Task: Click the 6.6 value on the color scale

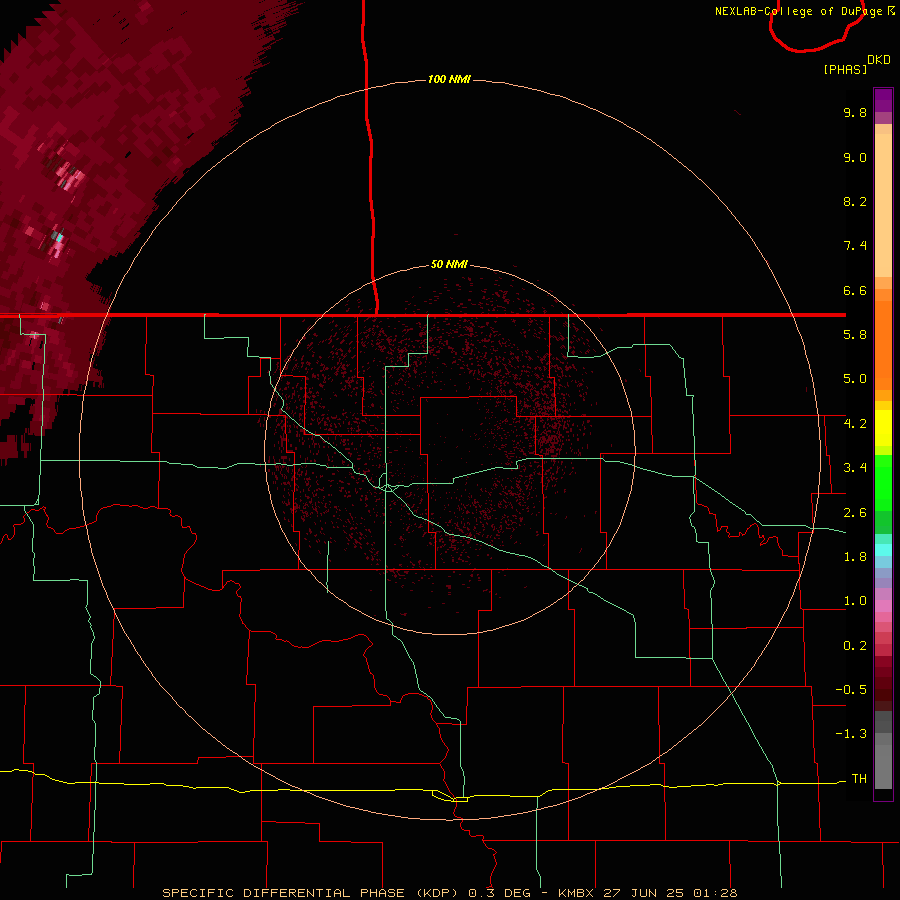Action: pos(855,290)
